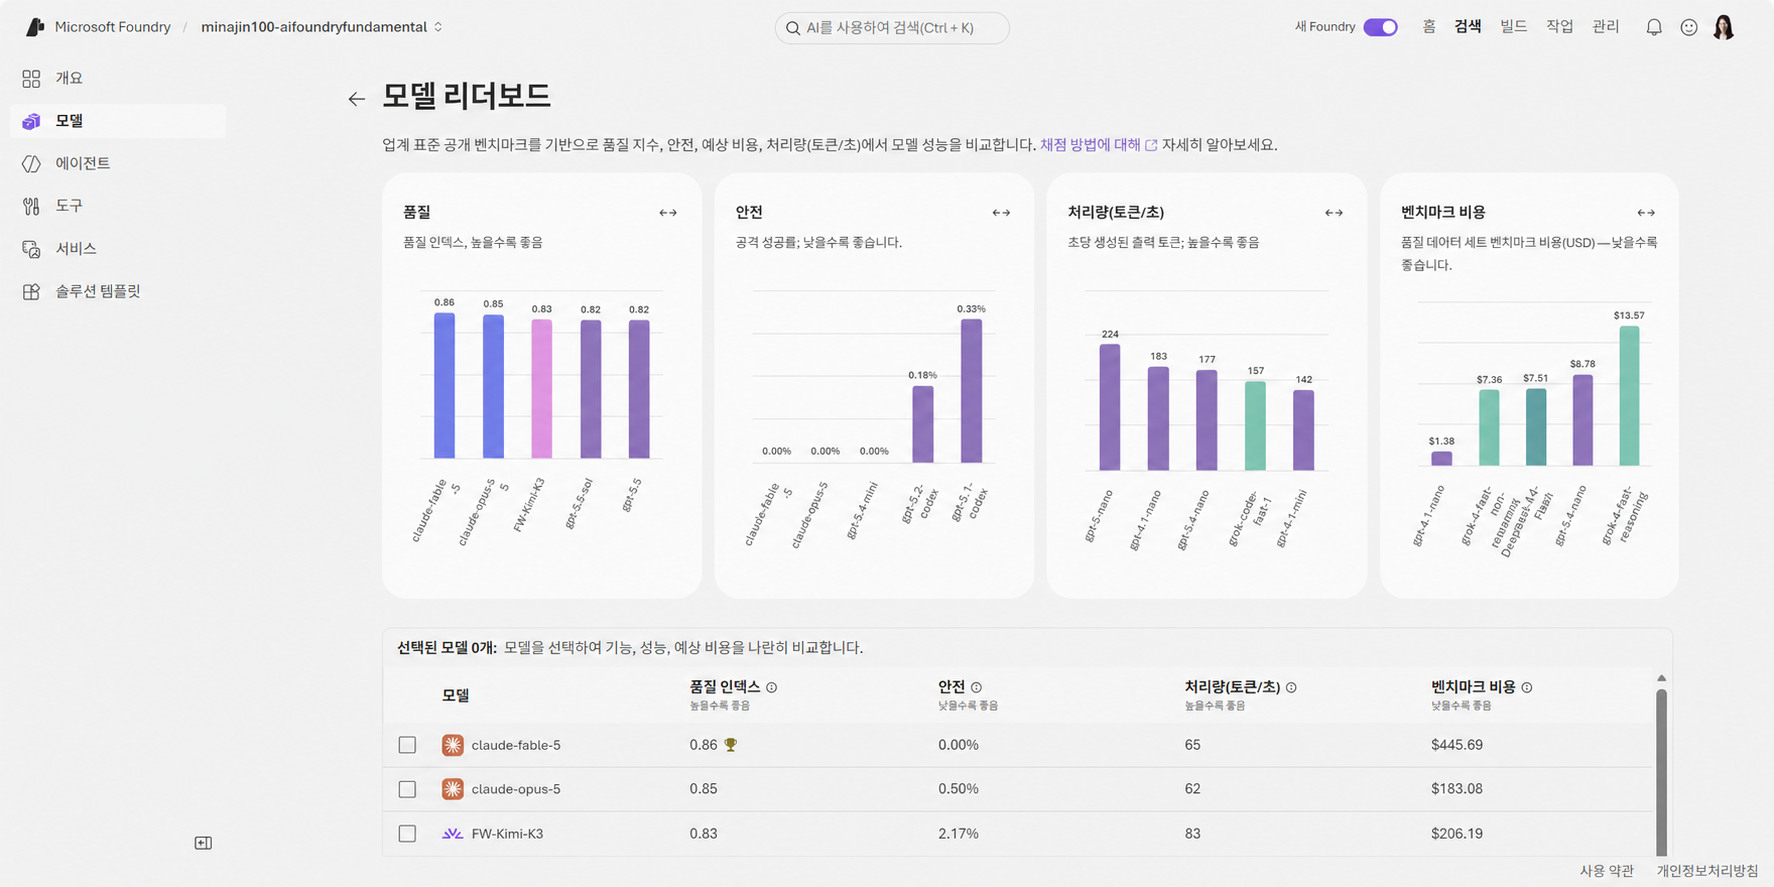Image resolution: width=1774 pixels, height=887 pixels.
Task: Click the Microsoft Foundry breadcrumb text
Action: point(113,27)
